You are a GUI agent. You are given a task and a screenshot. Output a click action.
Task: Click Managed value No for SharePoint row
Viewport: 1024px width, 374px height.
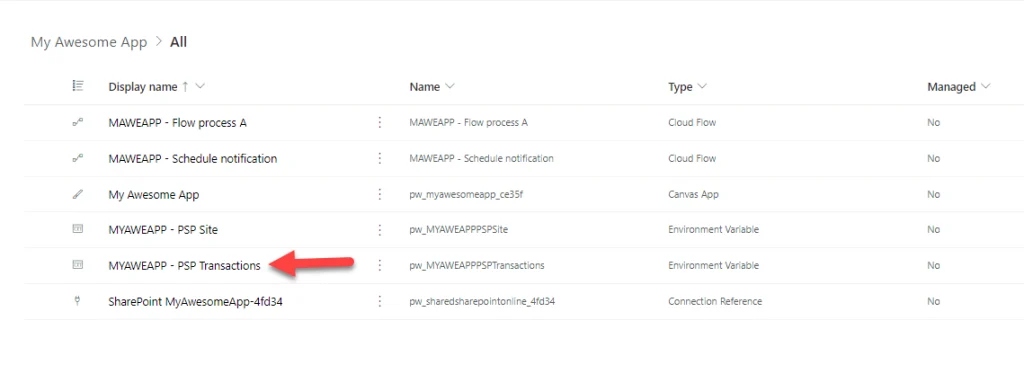(x=933, y=302)
